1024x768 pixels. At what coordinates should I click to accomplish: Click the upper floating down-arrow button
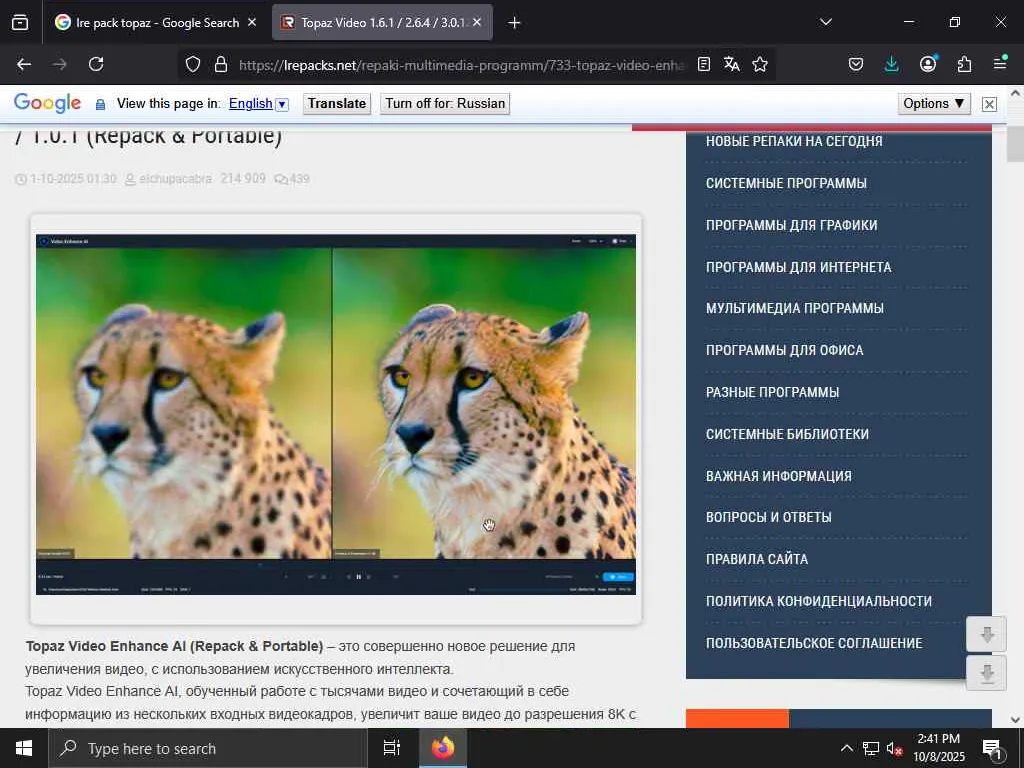[x=987, y=634]
